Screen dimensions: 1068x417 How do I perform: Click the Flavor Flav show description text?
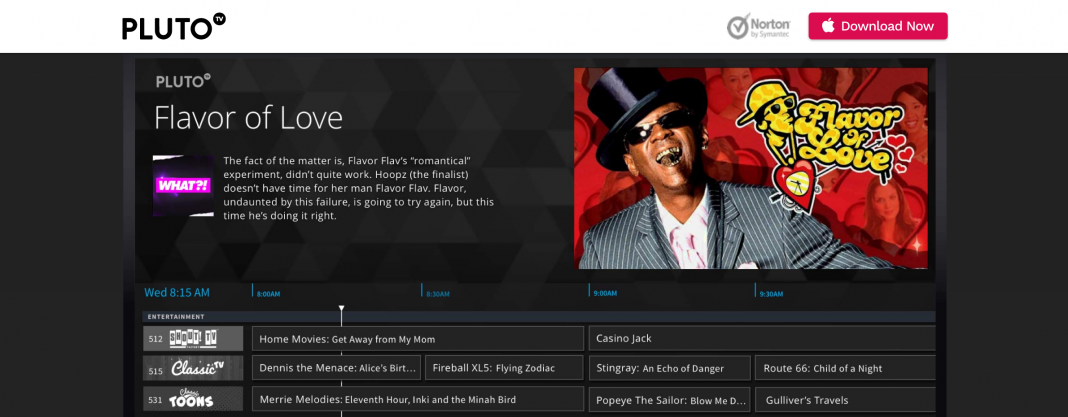[x=359, y=189]
